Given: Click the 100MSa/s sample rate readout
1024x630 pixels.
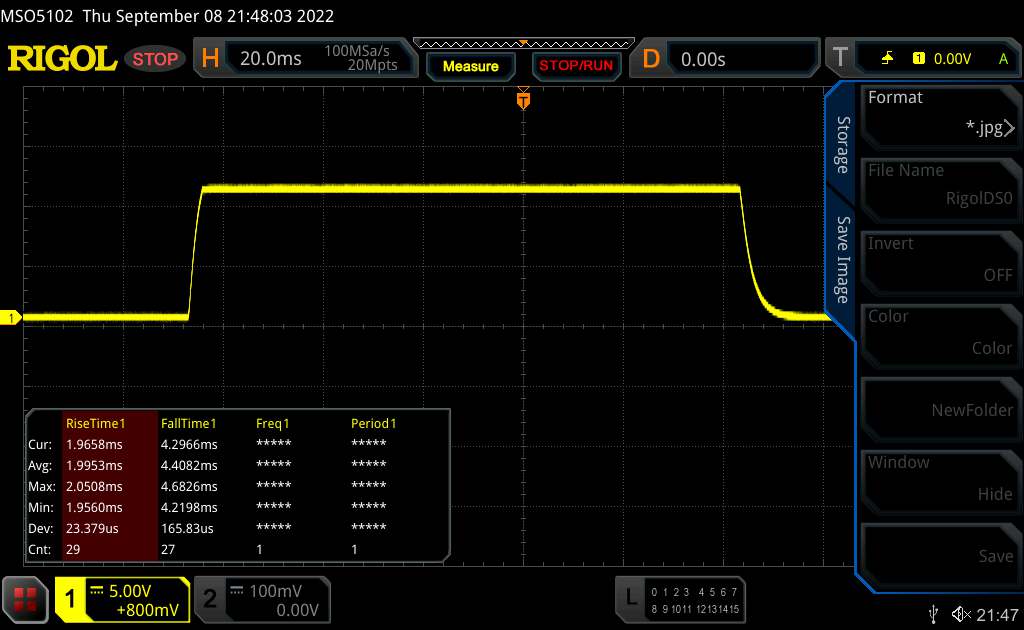Looking at the screenshot, I should coord(357,51).
